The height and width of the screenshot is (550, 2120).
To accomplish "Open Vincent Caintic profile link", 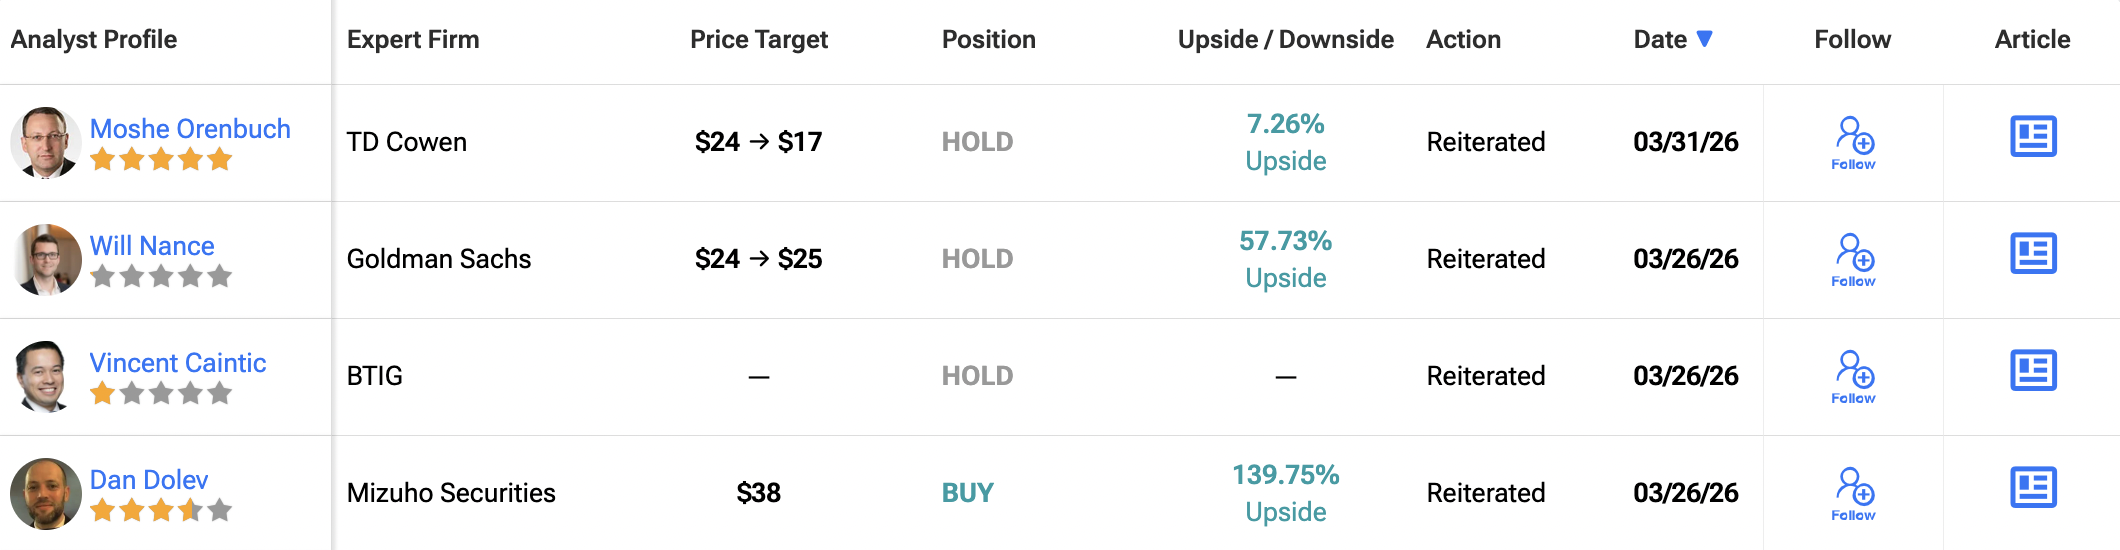I will pyautogui.click(x=178, y=363).
